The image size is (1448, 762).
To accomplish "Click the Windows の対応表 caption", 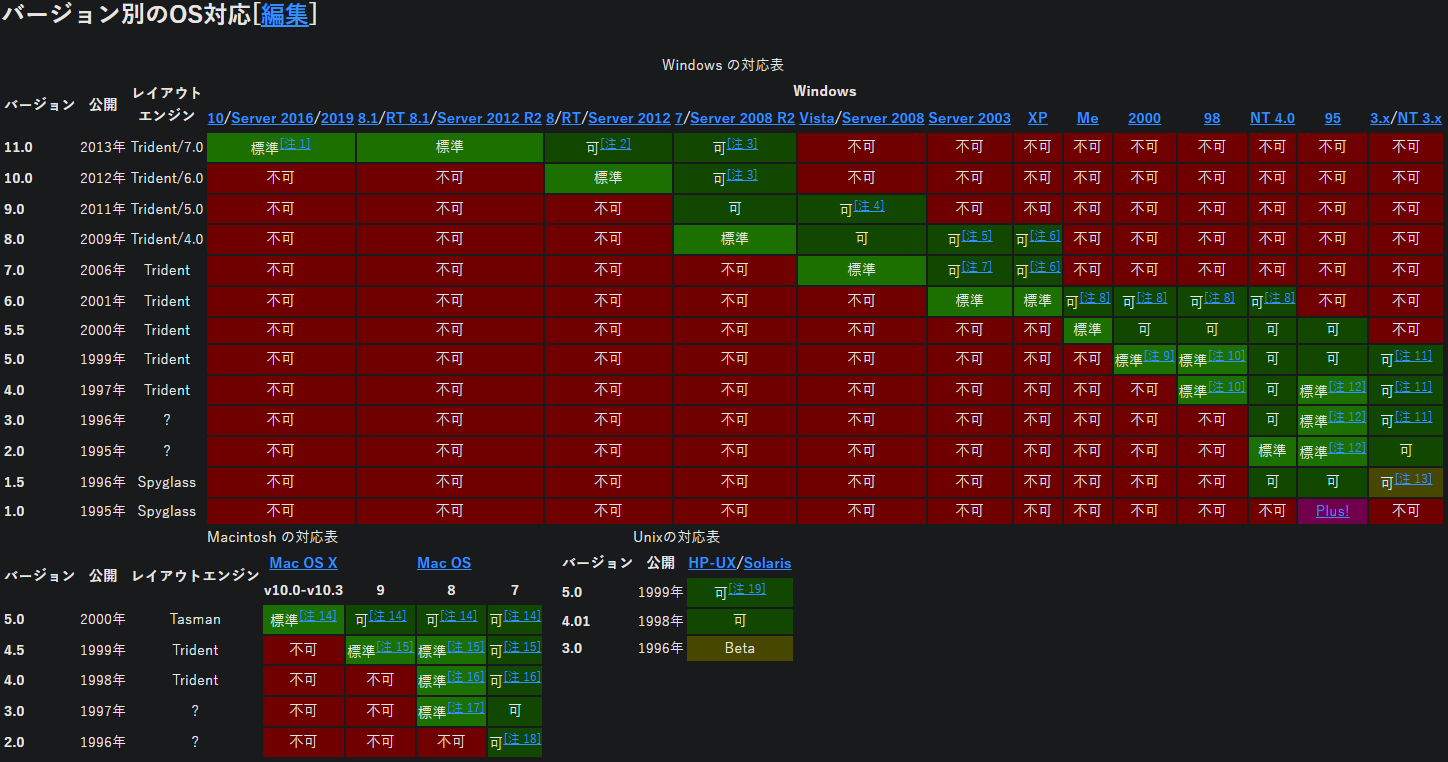I will (723, 65).
